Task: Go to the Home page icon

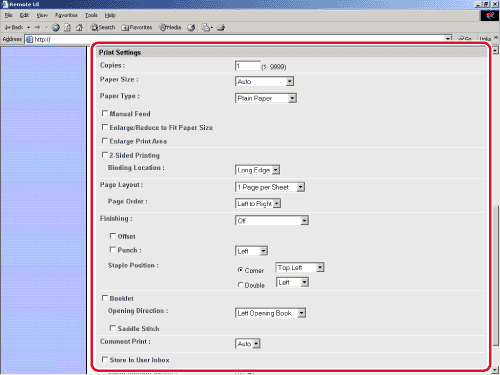Action: [79, 28]
